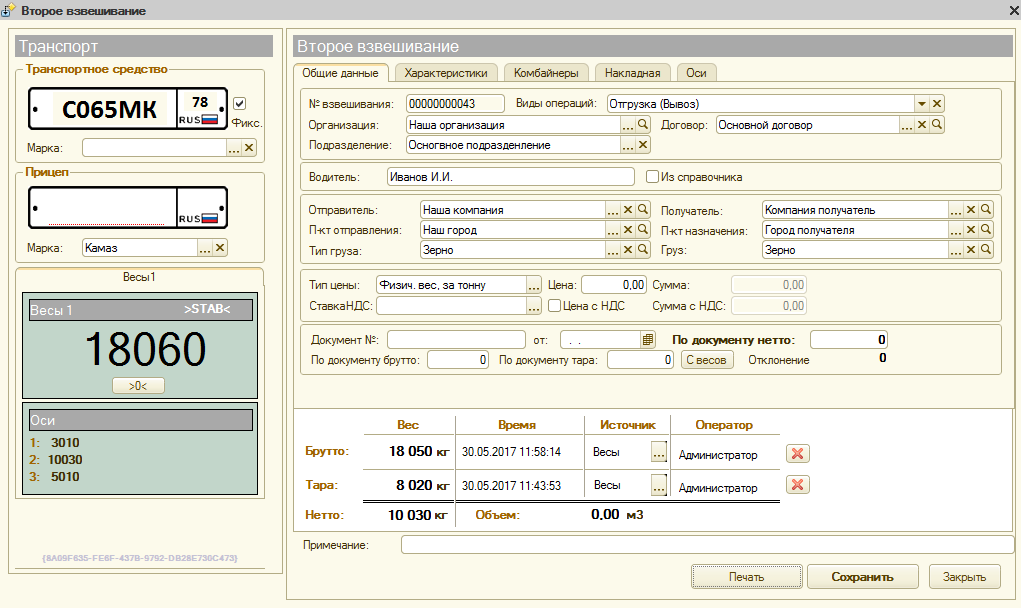Open the Накладная tab

[x=632, y=73]
